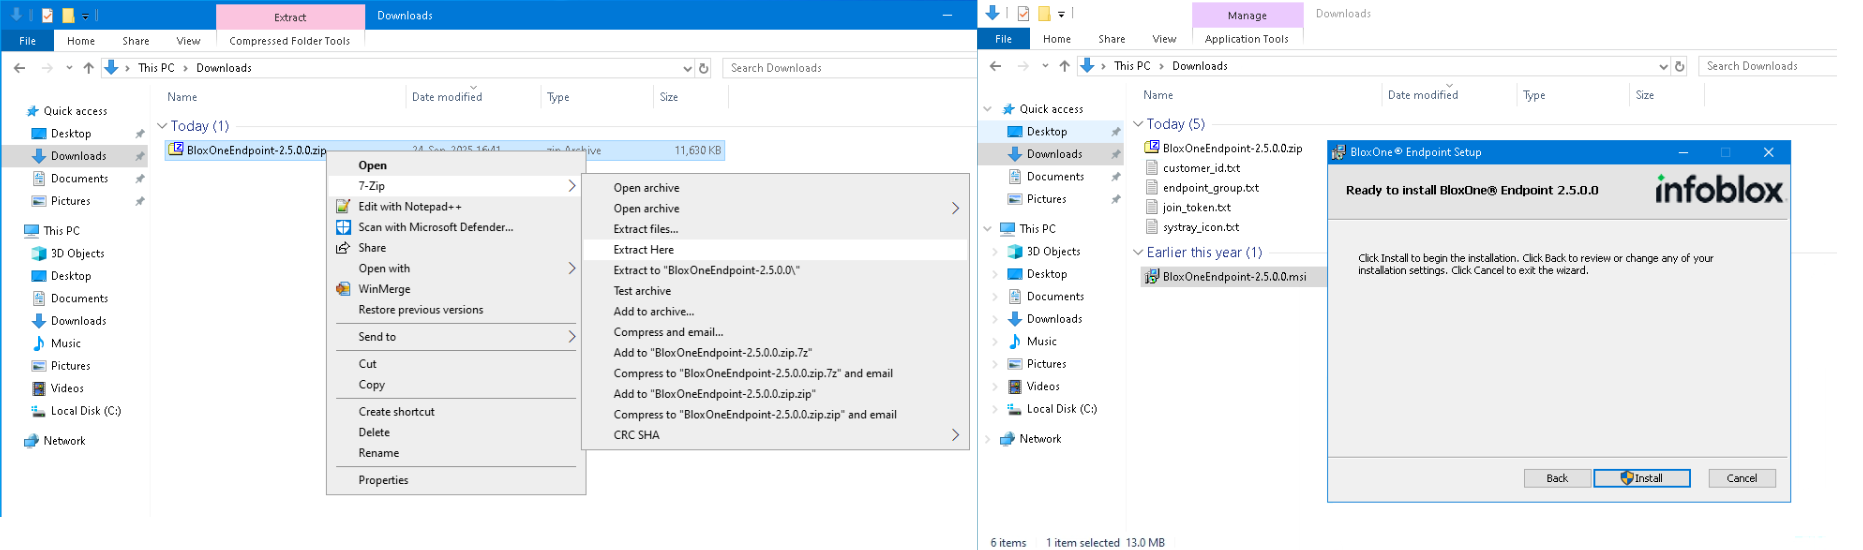Viewport: 1863px width, 550px height.
Task: Expand the Open with submenu arrow
Action: 571,269
